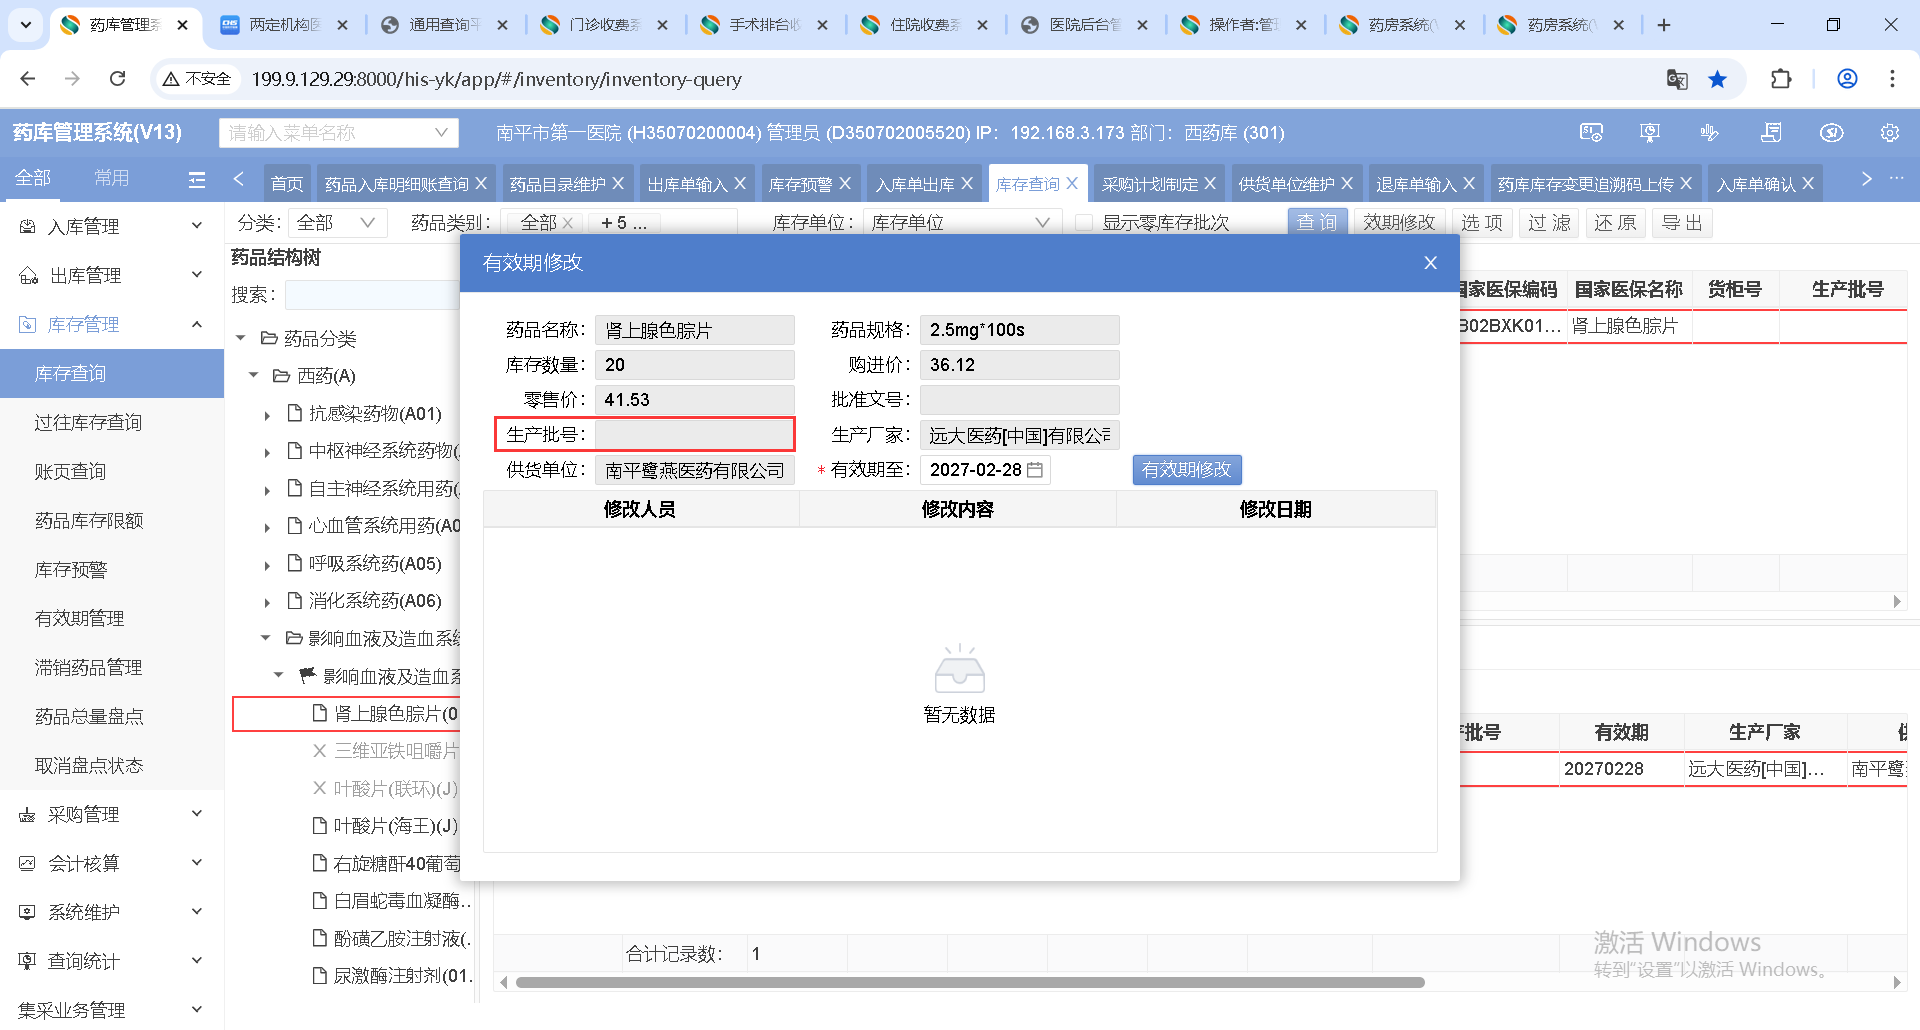Click the 入库管理 sidebar icon
This screenshot has width=1920, height=1030.
tap(28, 227)
